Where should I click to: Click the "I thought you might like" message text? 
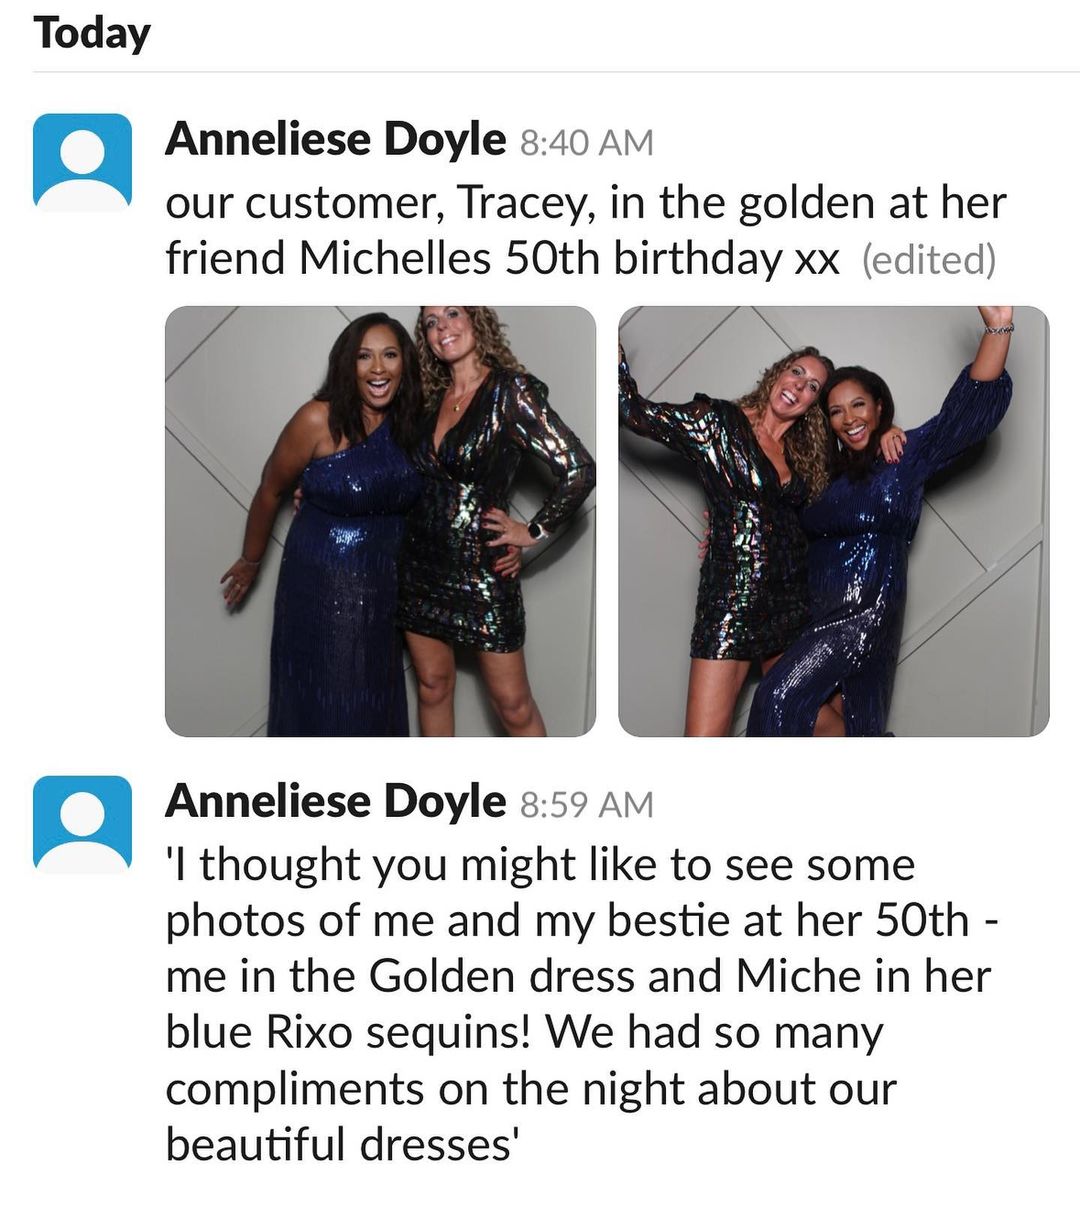pyautogui.click(x=540, y=865)
